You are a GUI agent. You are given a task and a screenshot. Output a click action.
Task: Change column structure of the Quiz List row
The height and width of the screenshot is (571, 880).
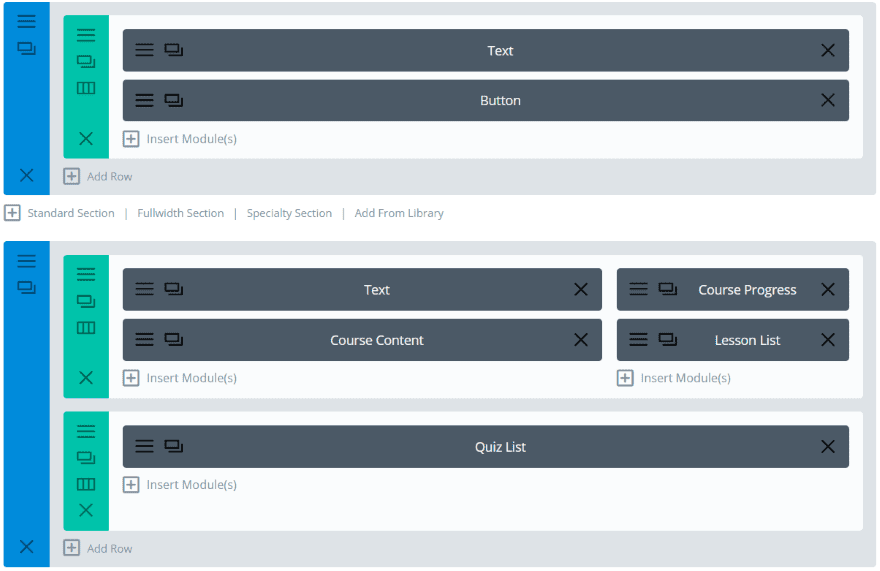tap(86, 484)
